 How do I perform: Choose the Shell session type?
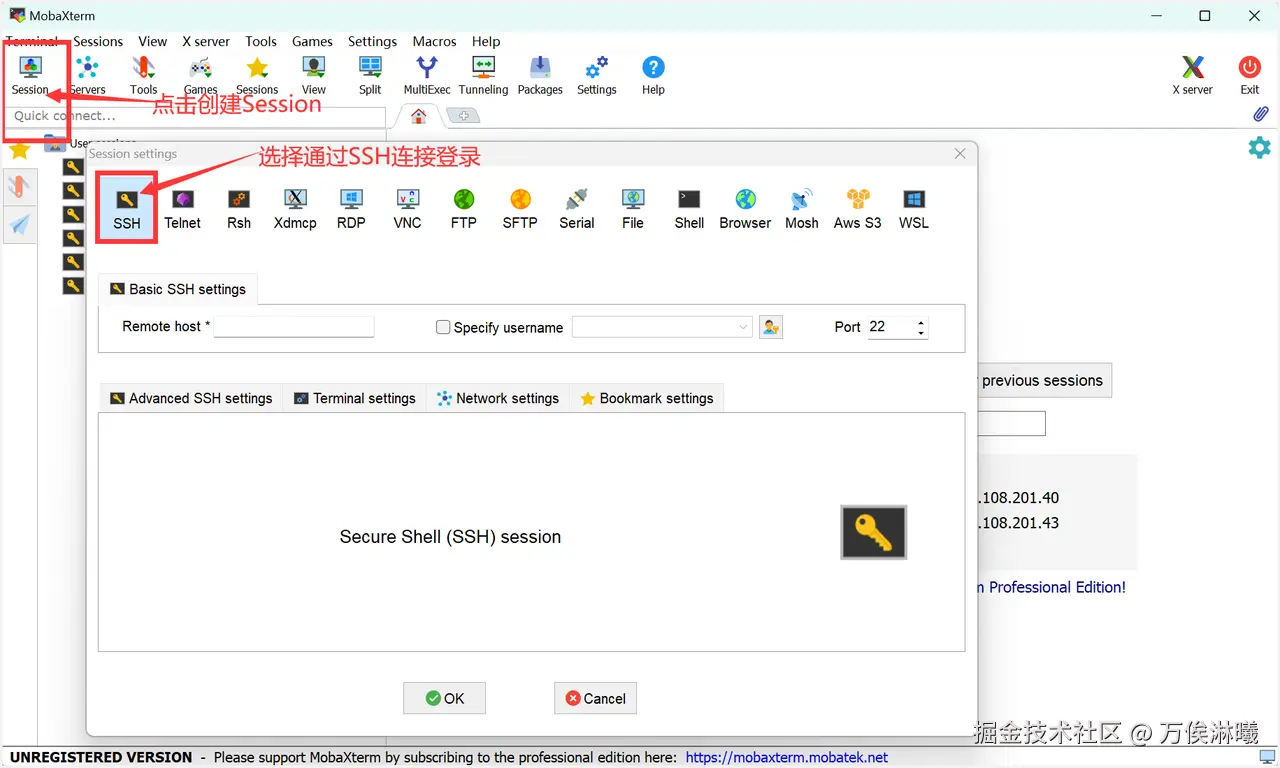click(689, 208)
